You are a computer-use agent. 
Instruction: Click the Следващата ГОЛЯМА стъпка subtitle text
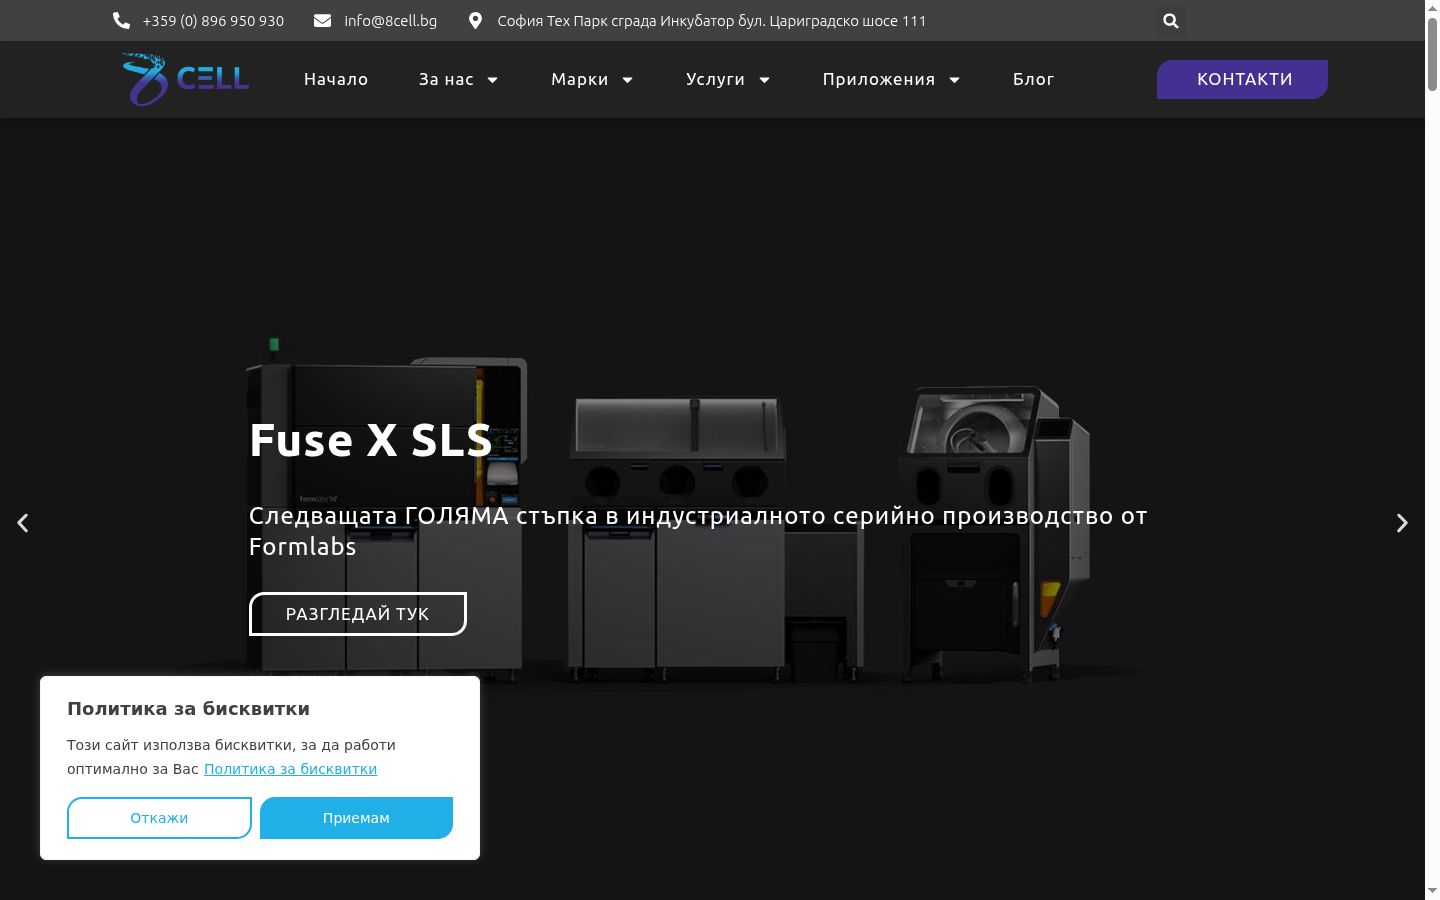[x=698, y=531]
